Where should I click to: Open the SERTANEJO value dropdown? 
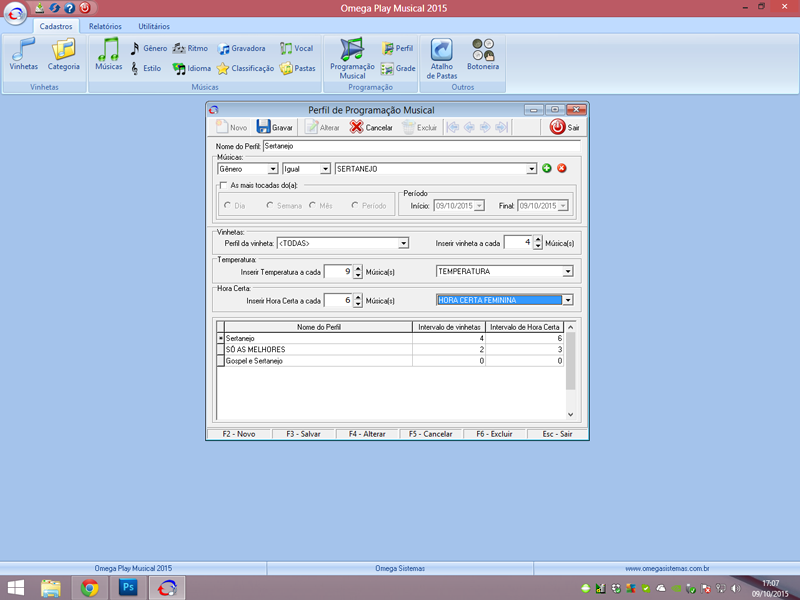(x=532, y=169)
